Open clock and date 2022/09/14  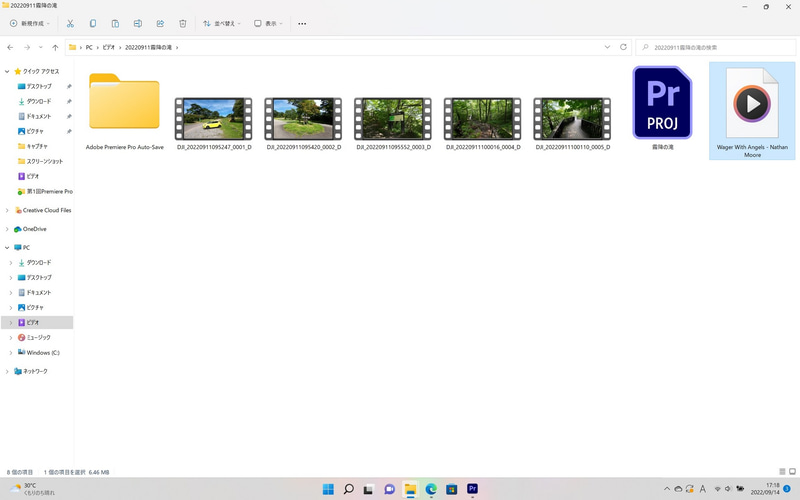(764, 489)
